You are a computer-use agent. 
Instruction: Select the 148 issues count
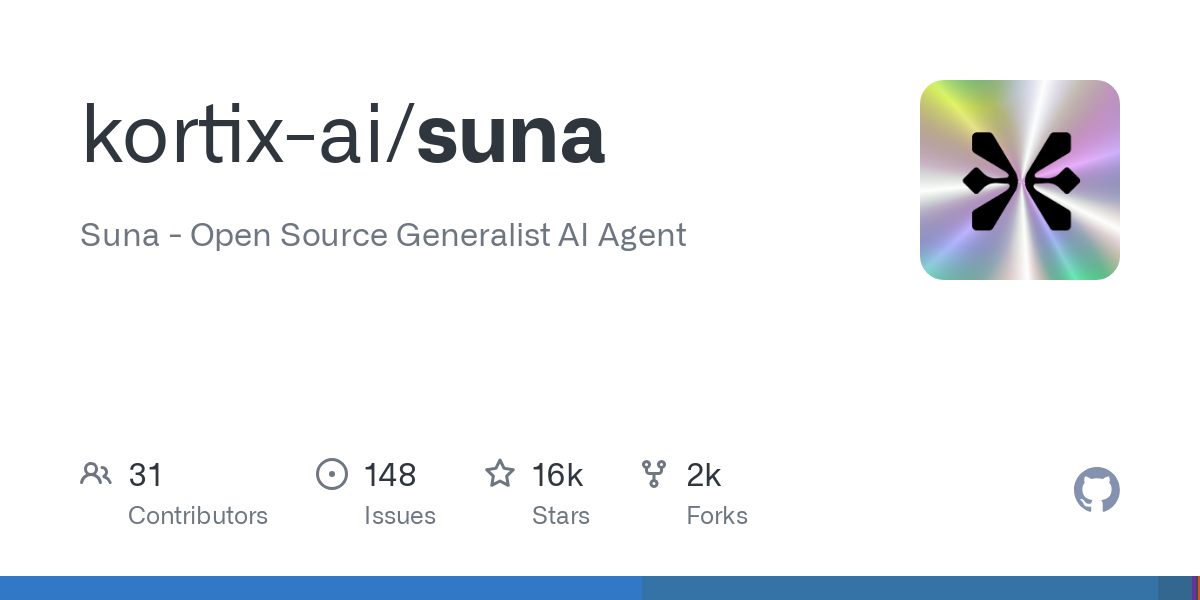[x=390, y=474]
